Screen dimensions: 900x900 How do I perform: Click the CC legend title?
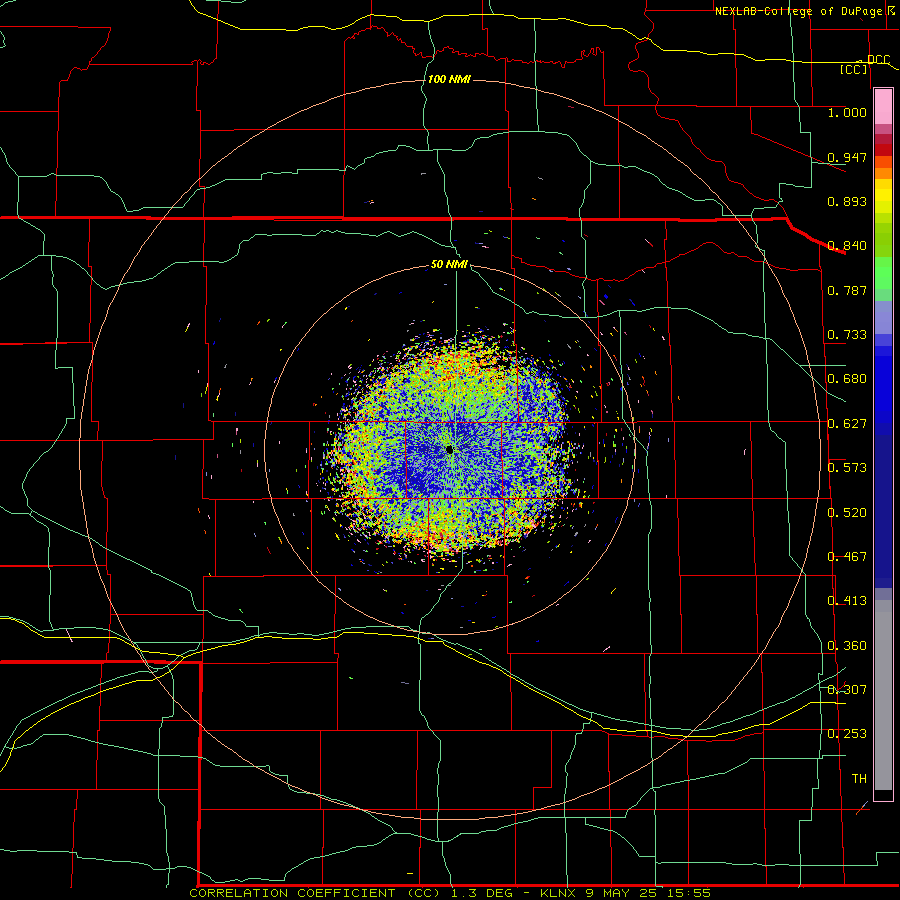(854, 69)
